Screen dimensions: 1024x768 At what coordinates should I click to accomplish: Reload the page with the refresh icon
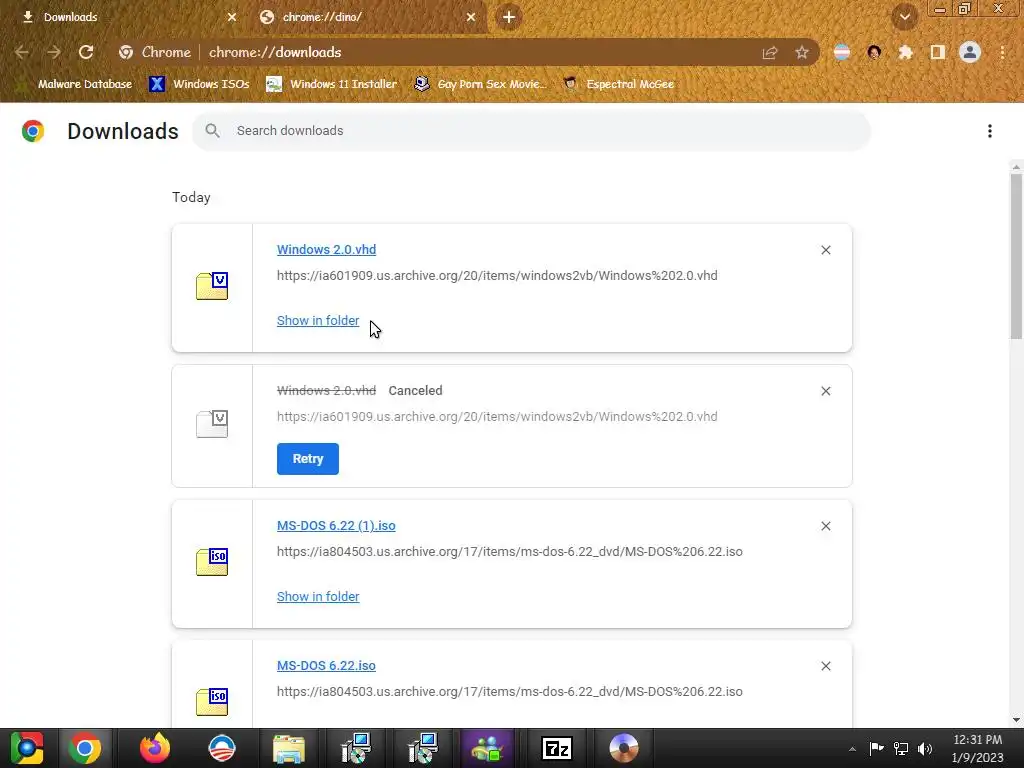[x=86, y=52]
